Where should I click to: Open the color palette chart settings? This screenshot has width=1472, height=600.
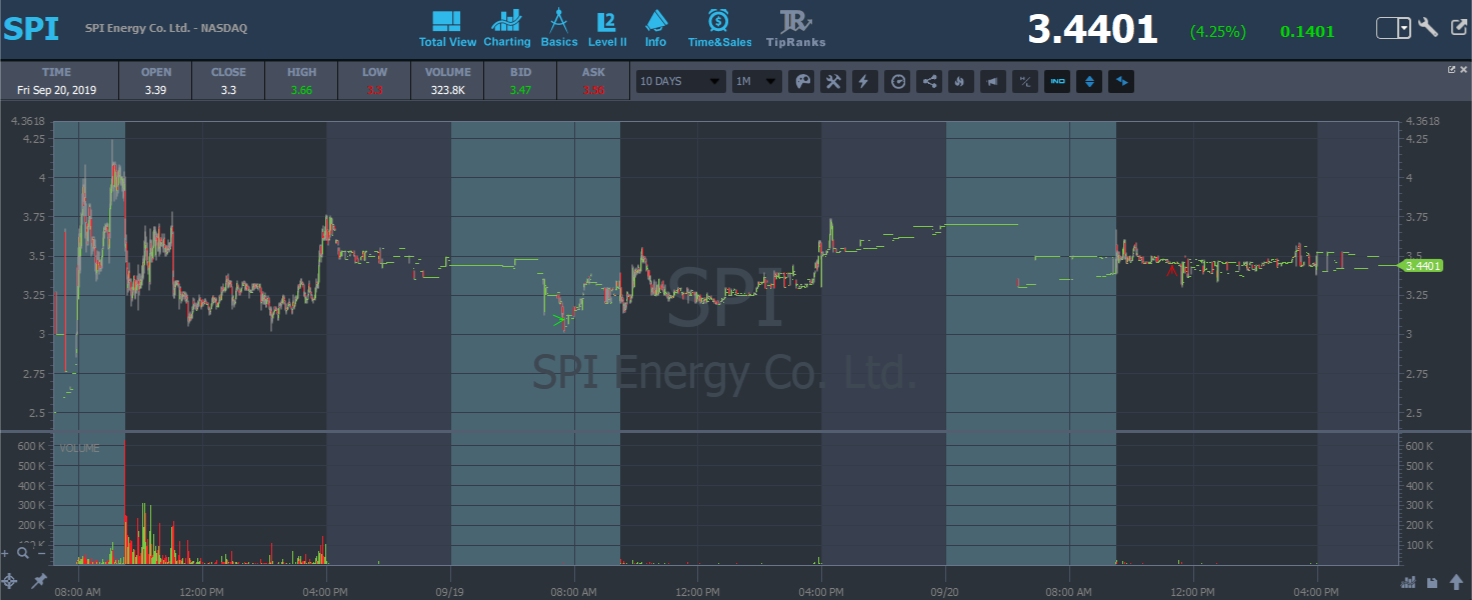point(801,82)
